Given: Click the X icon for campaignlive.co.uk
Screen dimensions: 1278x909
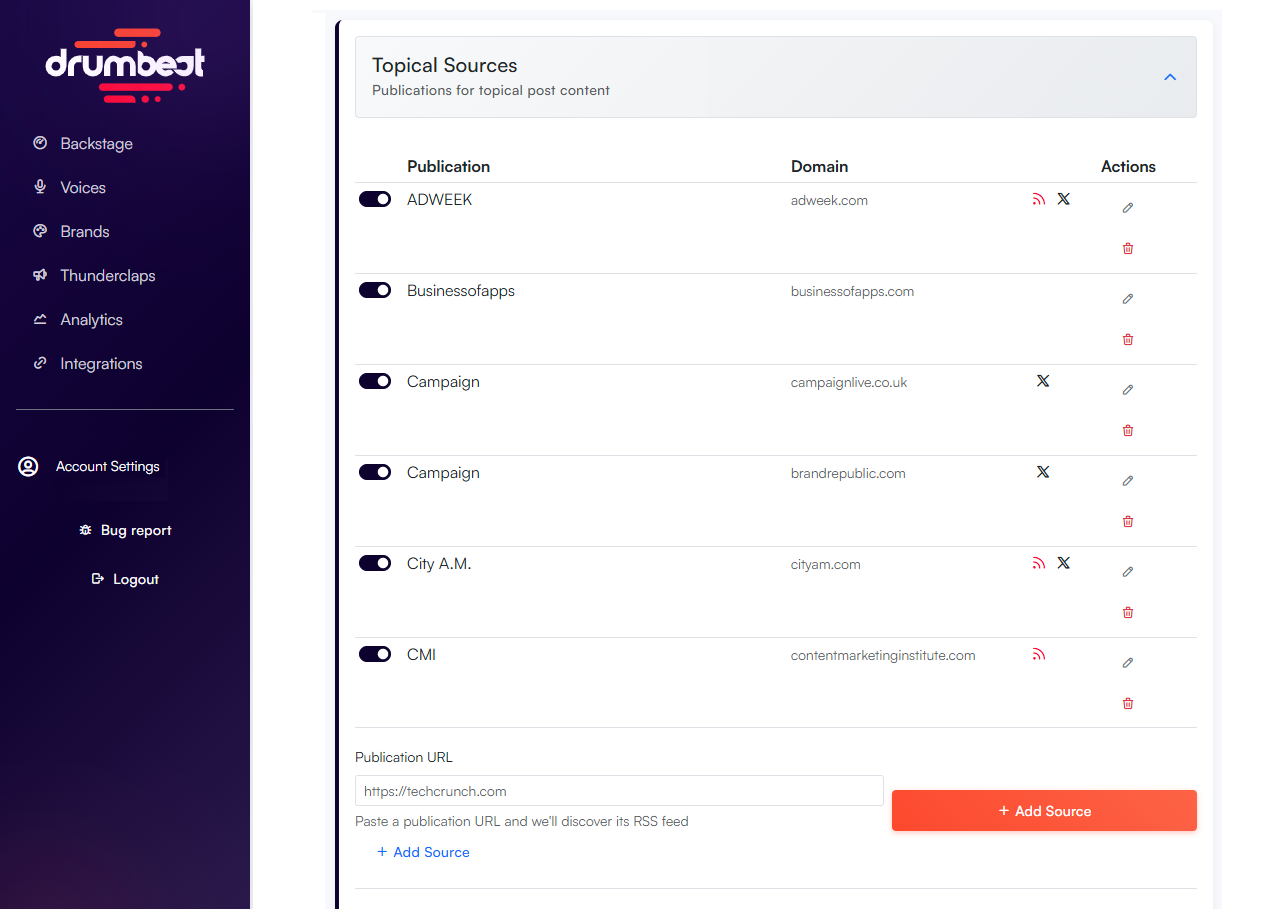Looking at the screenshot, I should click(1043, 381).
